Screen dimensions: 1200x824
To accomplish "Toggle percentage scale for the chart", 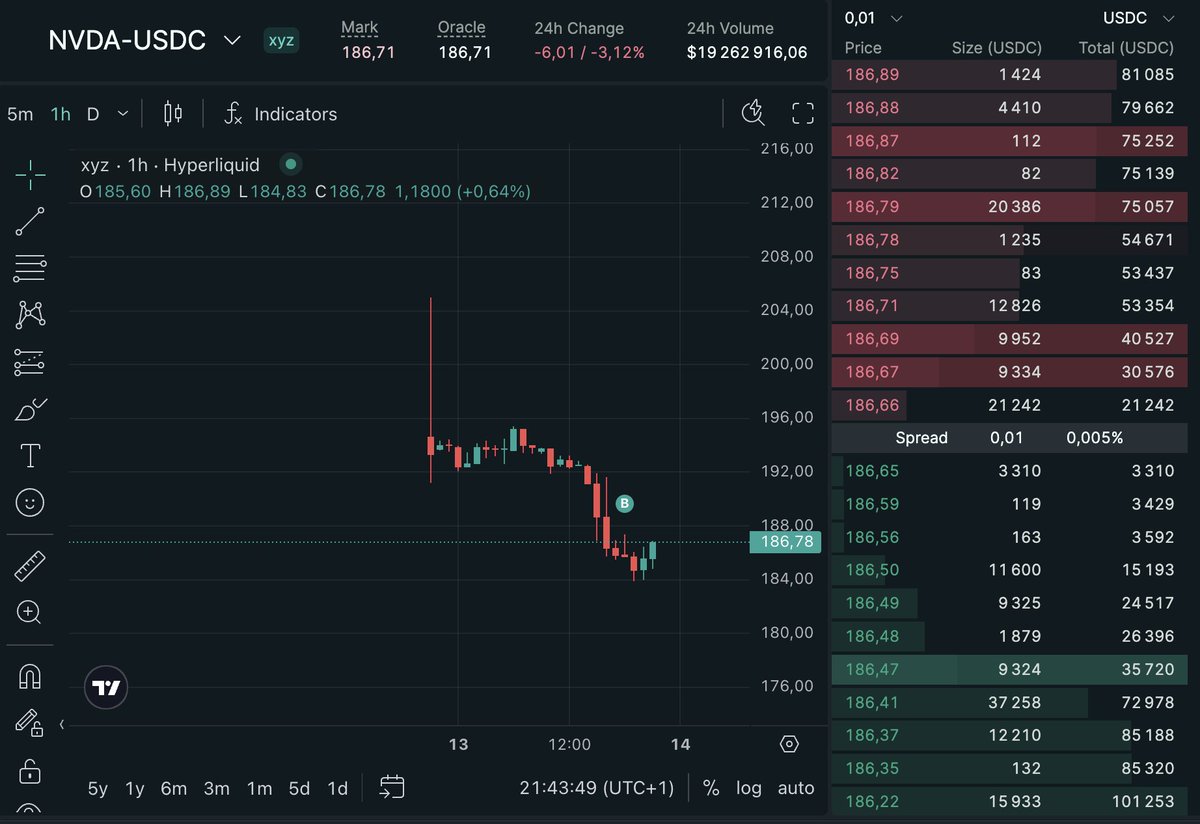I will coord(711,788).
